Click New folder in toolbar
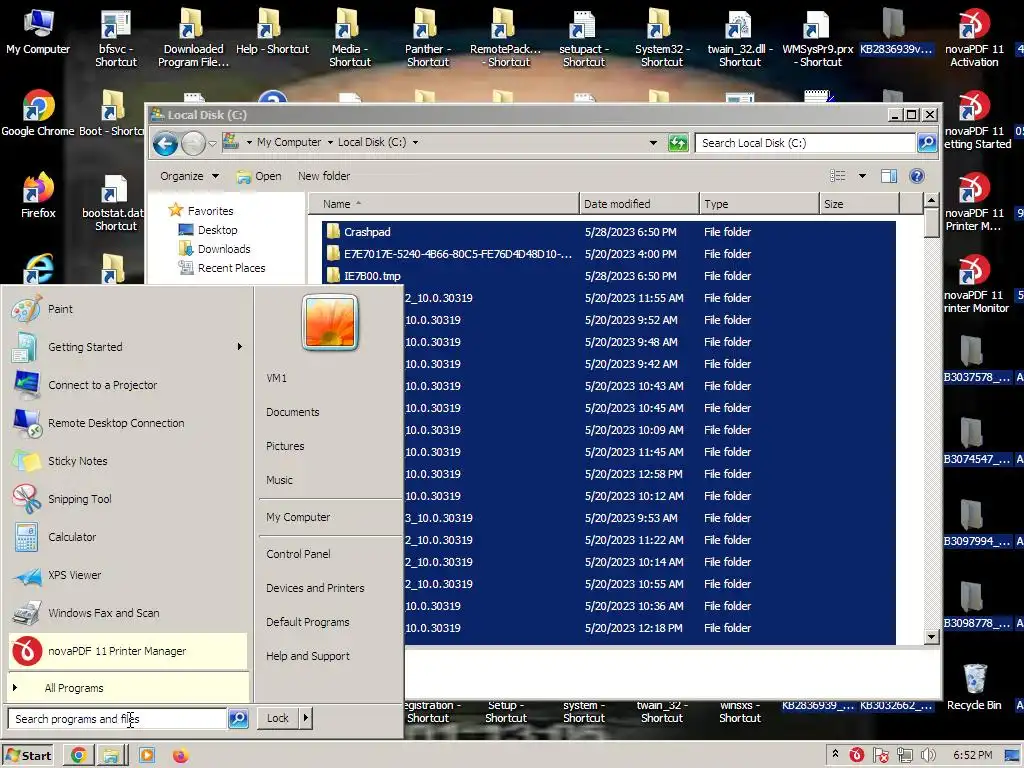This screenshot has height=768, width=1024. [324, 176]
